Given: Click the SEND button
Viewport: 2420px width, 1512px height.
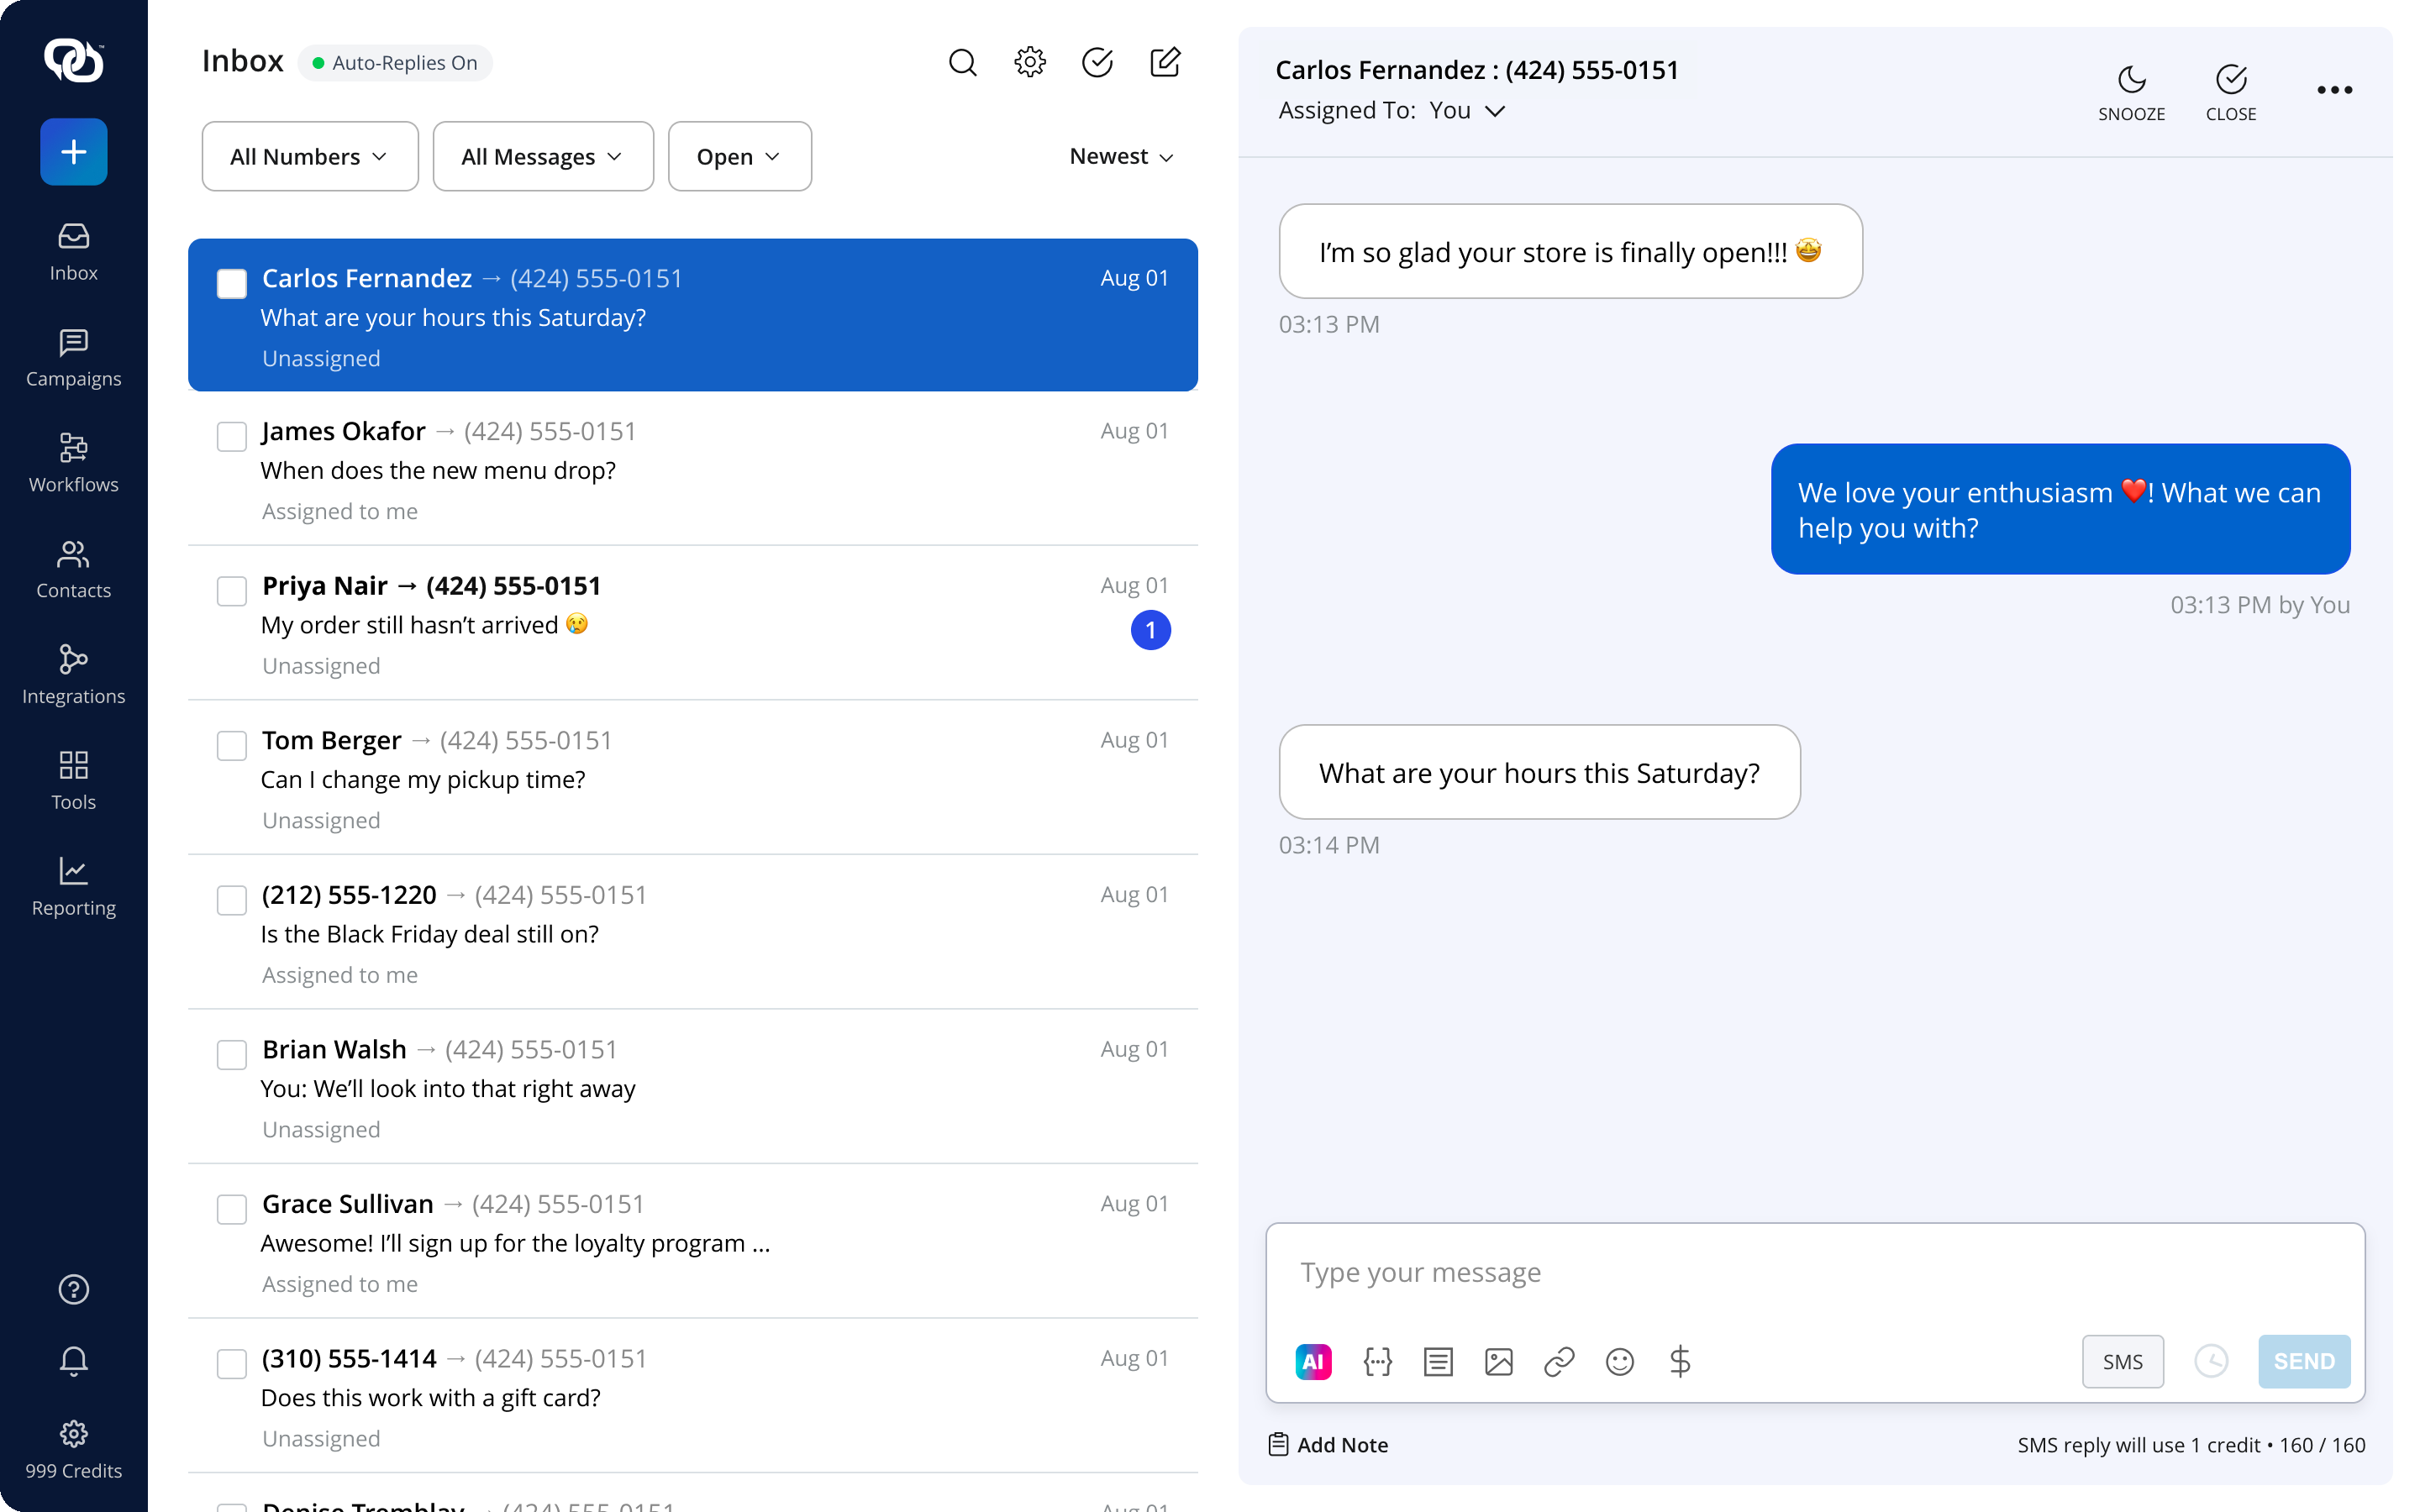Looking at the screenshot, I should (x=2303, y=1361).
